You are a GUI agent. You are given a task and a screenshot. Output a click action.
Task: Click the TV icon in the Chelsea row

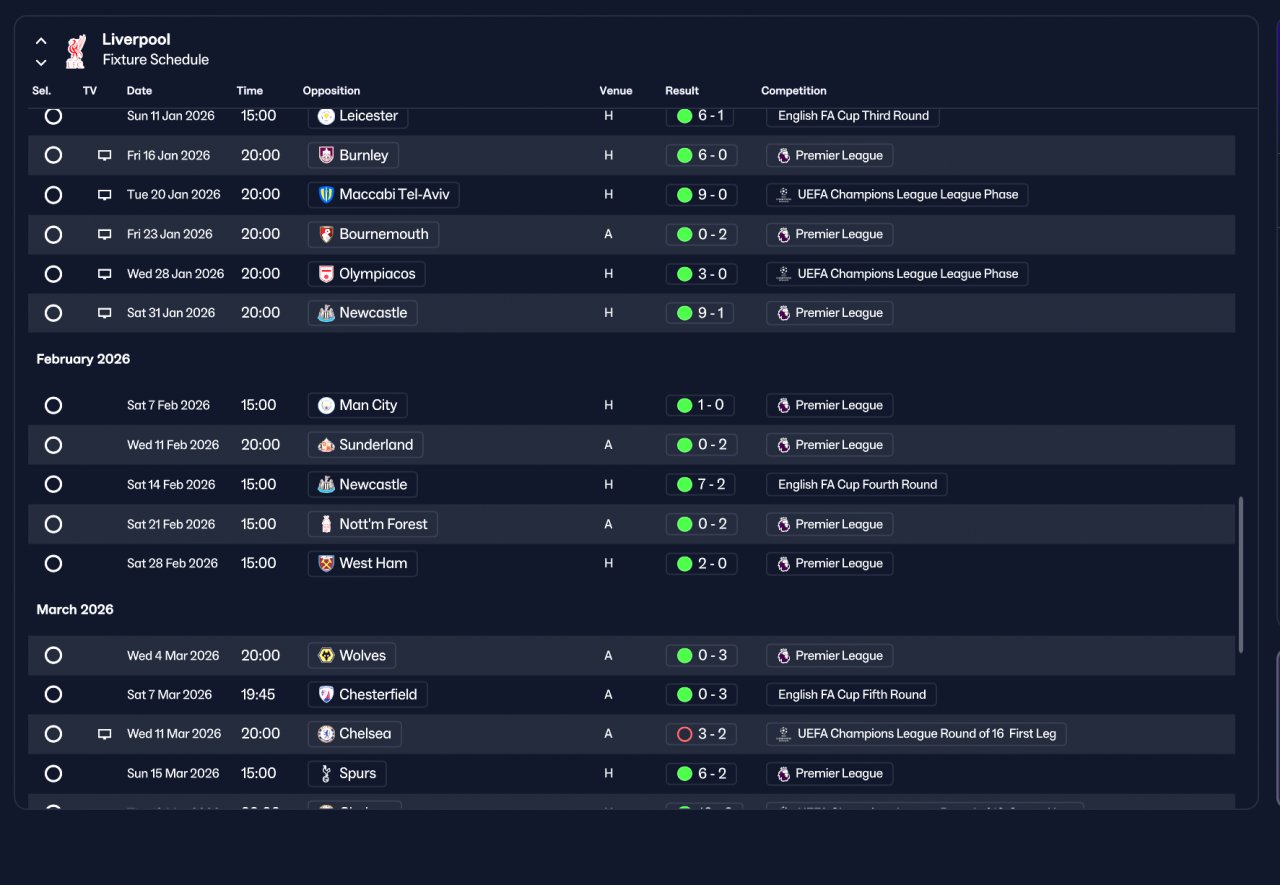[x=104, y=734]
